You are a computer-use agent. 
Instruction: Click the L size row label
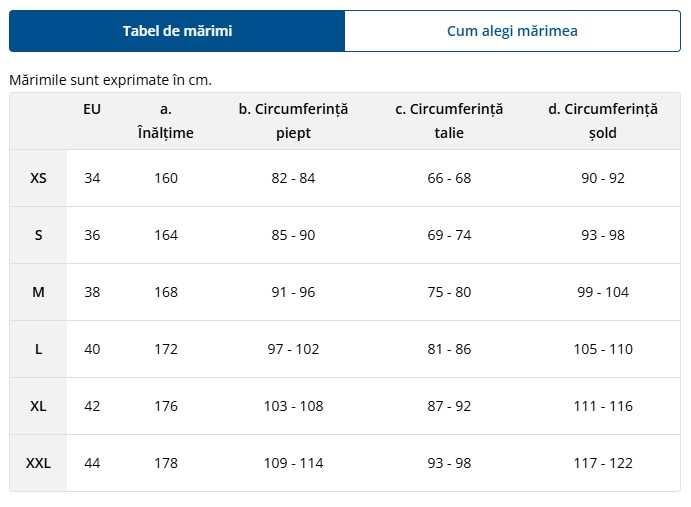tap(38, 349)
